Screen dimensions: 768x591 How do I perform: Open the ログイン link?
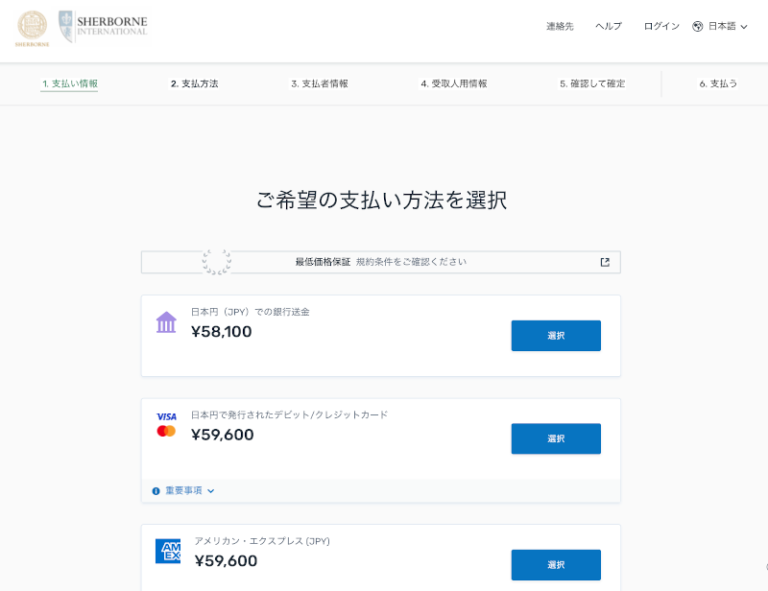pyautogui.click(x=661, y=27)
